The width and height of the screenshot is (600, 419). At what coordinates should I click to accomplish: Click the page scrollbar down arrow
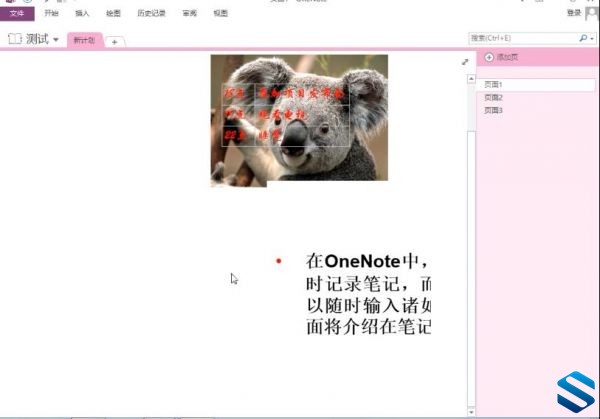click(471, 412)
